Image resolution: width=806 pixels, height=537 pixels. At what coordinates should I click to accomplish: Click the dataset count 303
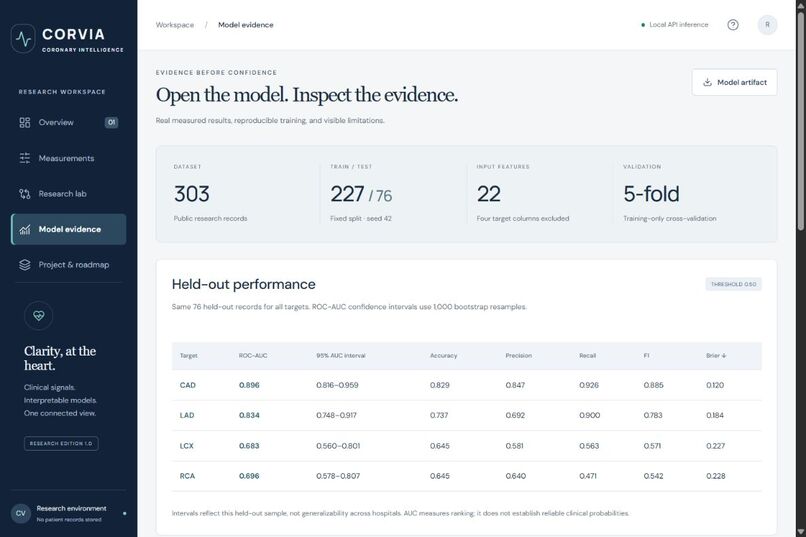coord(192,194)
